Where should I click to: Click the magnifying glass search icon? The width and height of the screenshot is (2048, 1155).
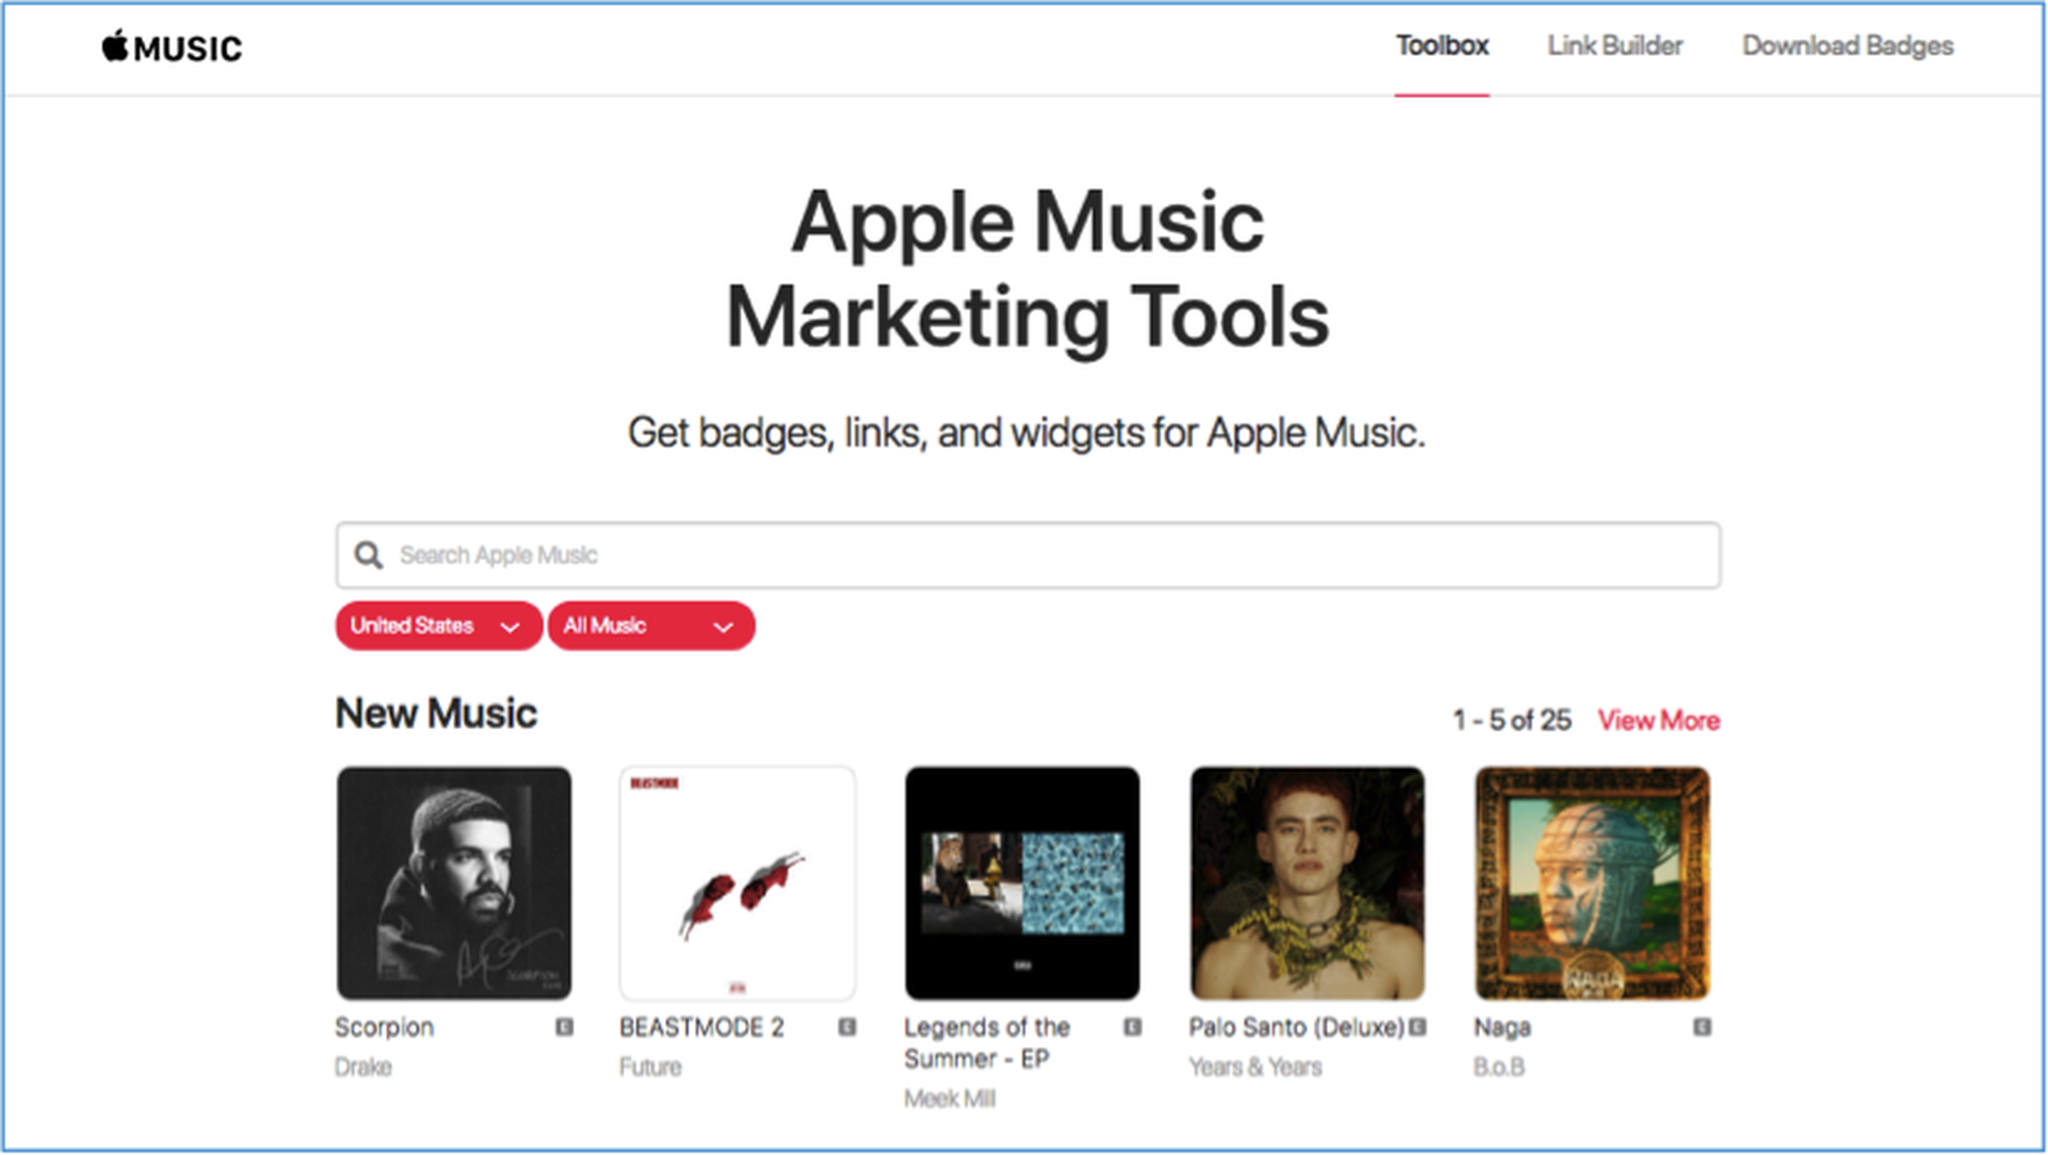371,555
